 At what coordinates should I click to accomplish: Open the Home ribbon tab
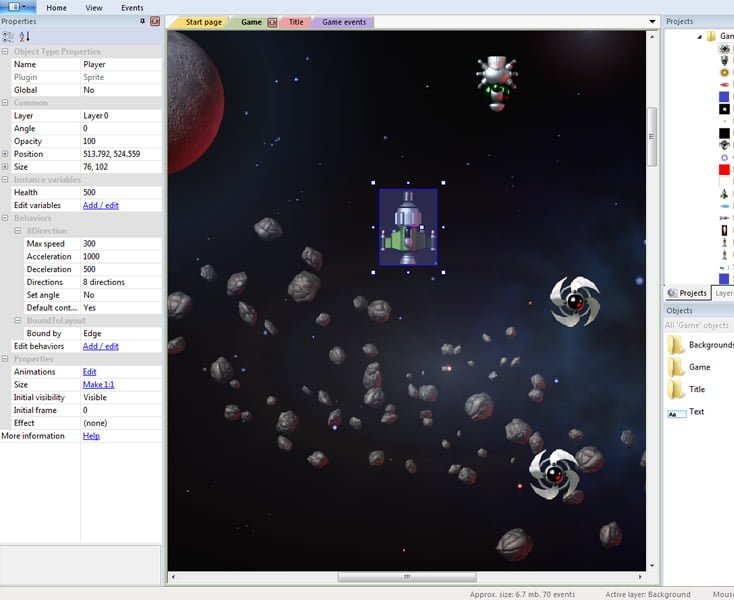pyautogui.click(x=56, y=8)
